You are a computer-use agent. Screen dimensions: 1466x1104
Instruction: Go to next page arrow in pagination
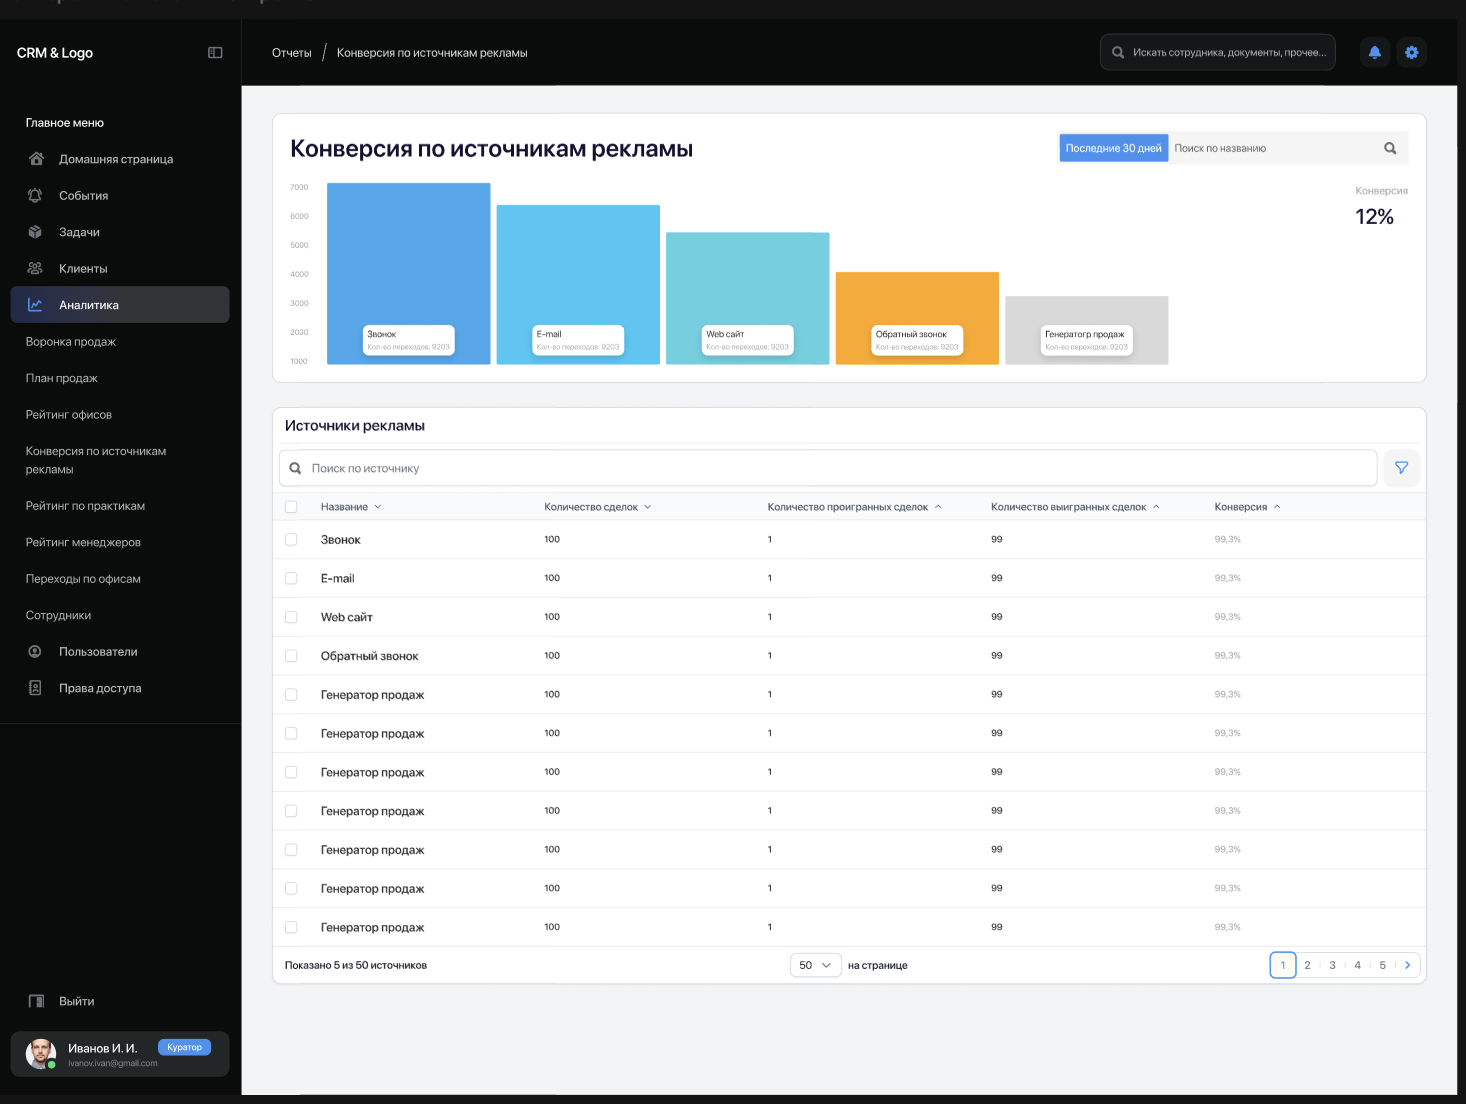pyautogui.click(x=1407, y=965)
